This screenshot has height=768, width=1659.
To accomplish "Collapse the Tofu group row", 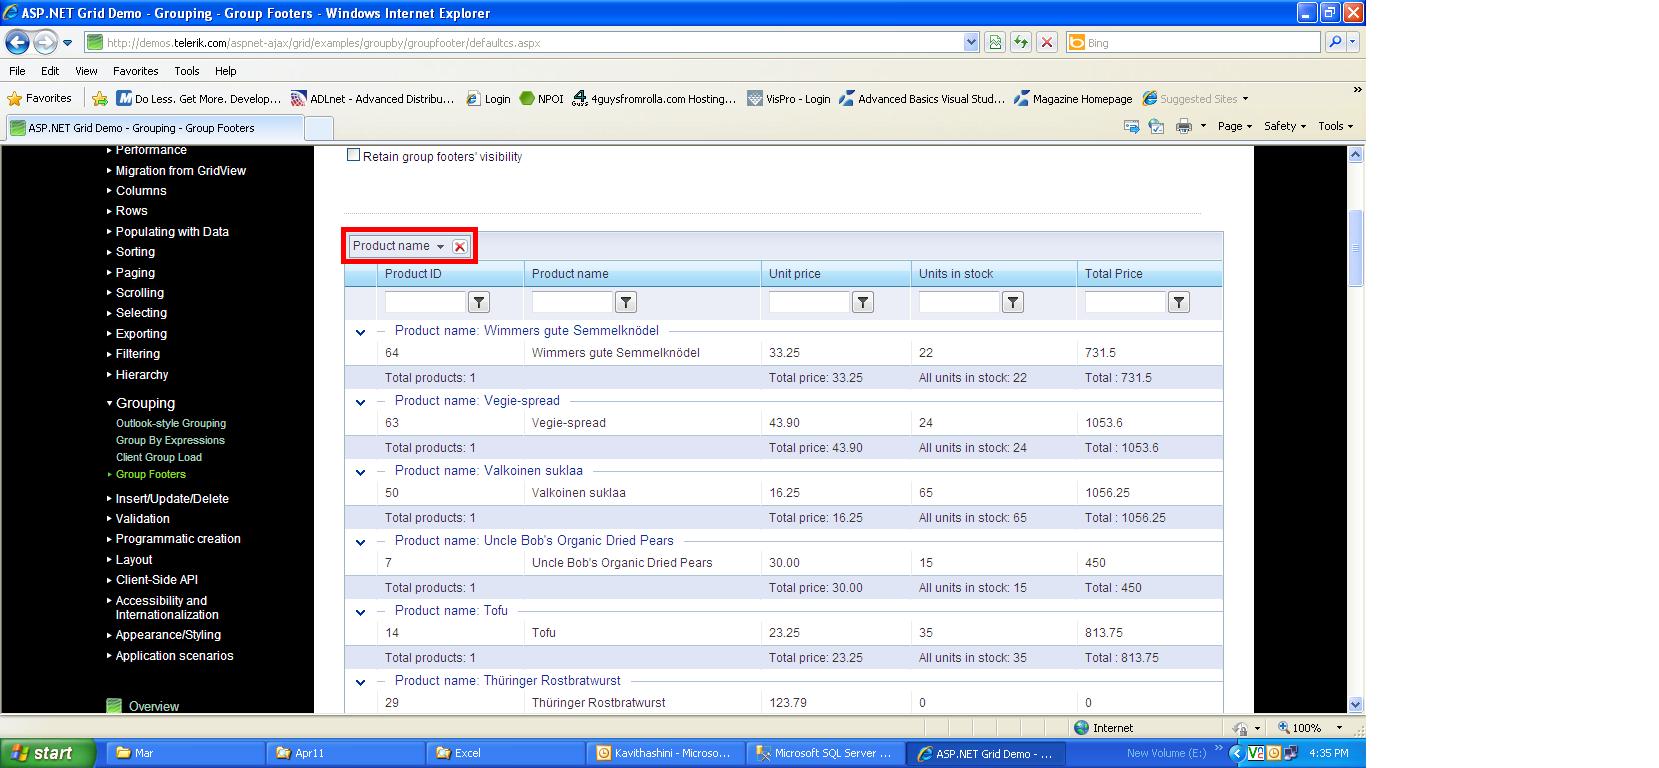I will tap(361, 612).
